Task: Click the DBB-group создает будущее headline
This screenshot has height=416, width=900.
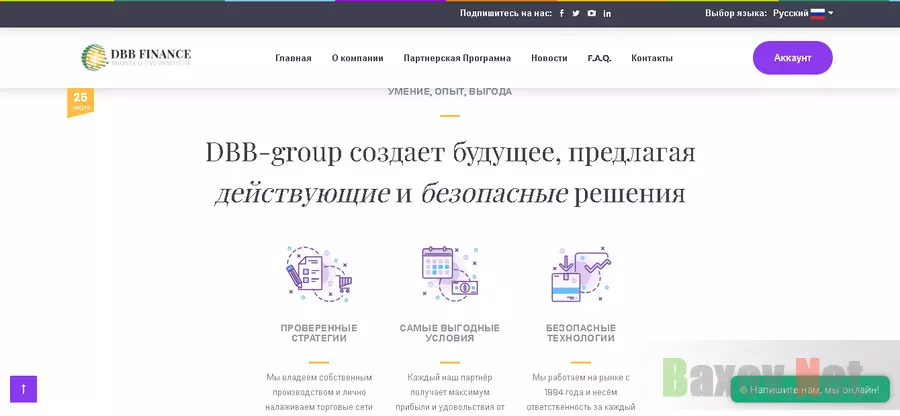Action: (x=450, y=173)
